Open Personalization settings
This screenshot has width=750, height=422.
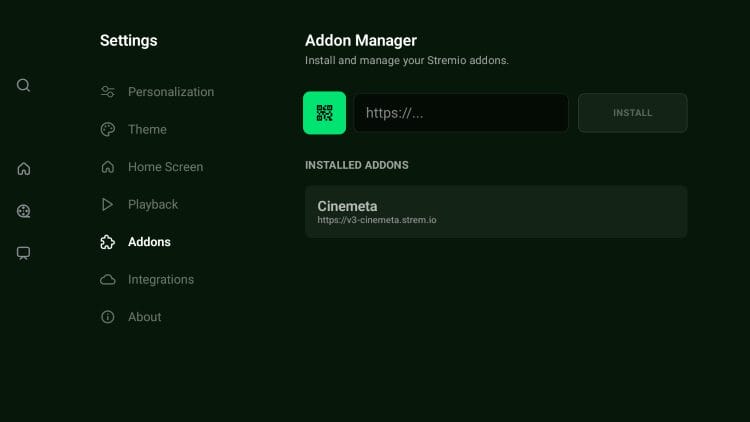[170, 92]
